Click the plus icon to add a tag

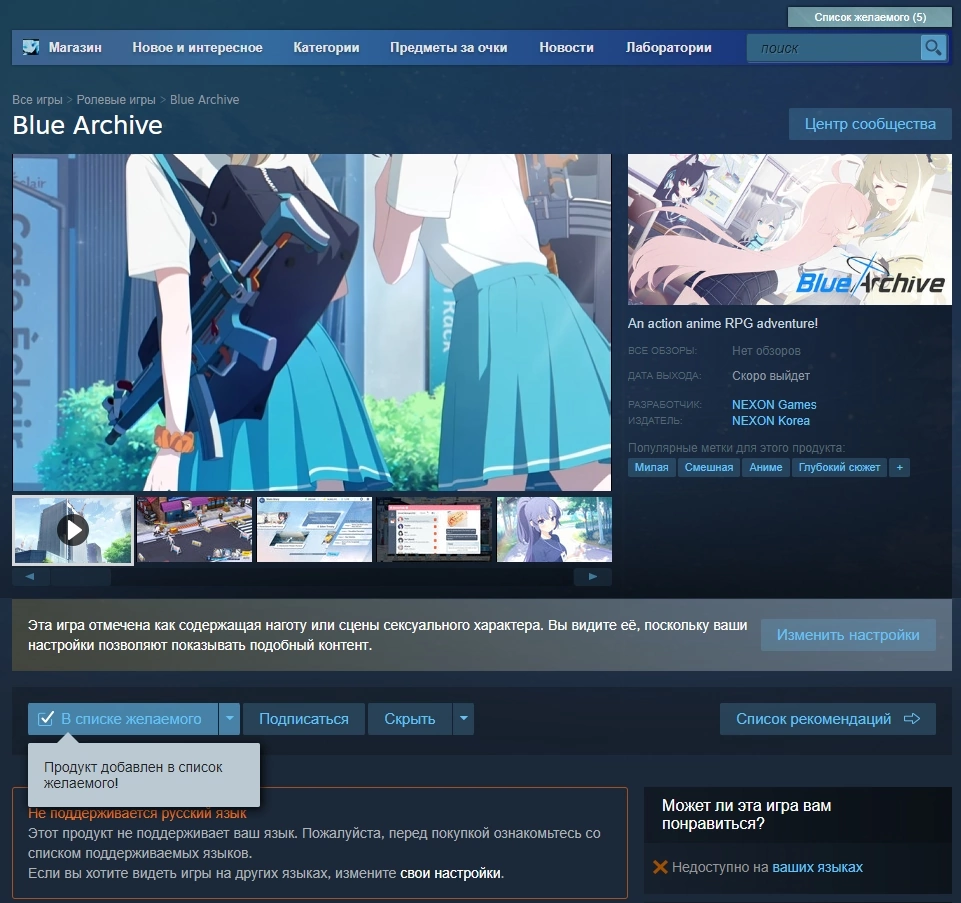(899, 467)
